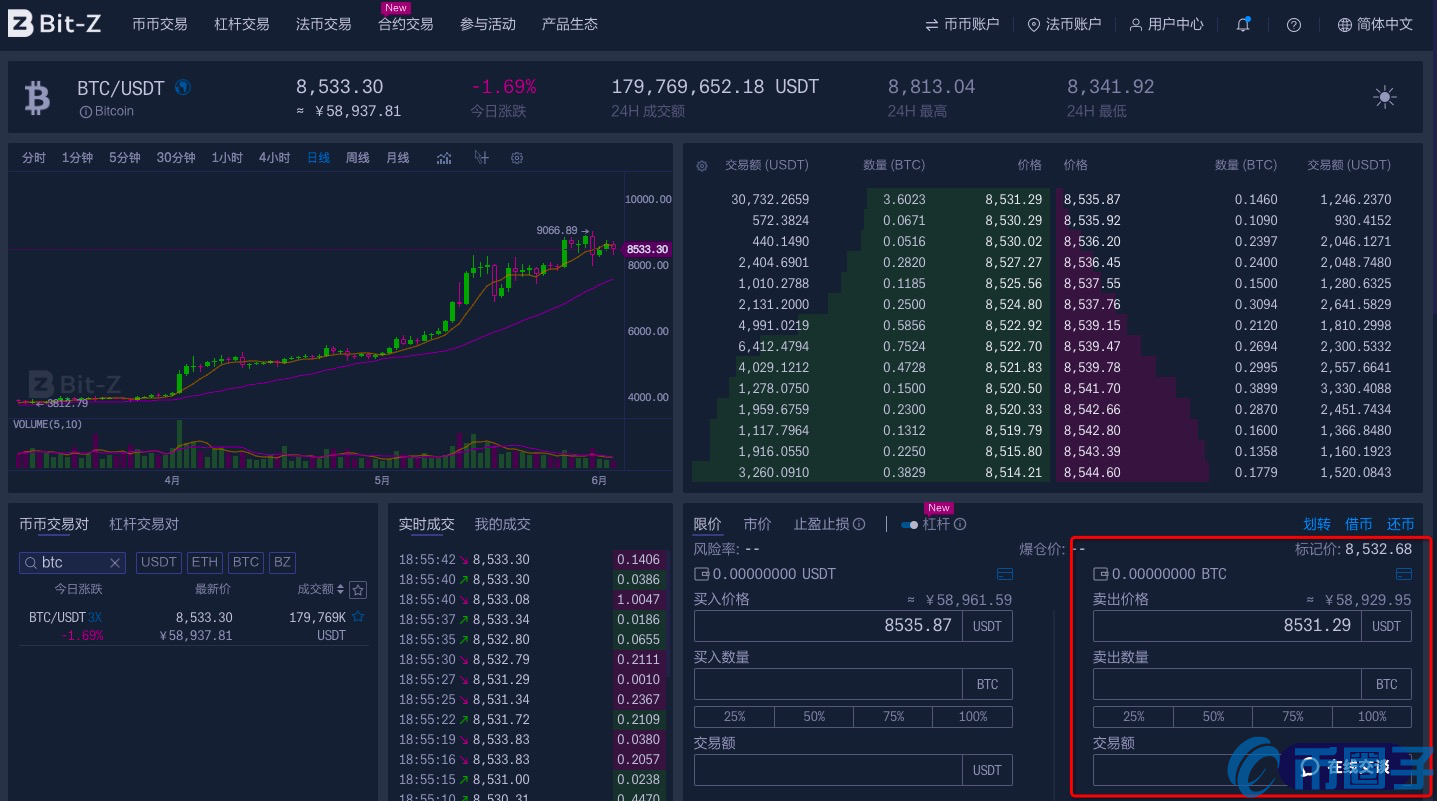Switch chart to 4小时 interval

[274, 158]
